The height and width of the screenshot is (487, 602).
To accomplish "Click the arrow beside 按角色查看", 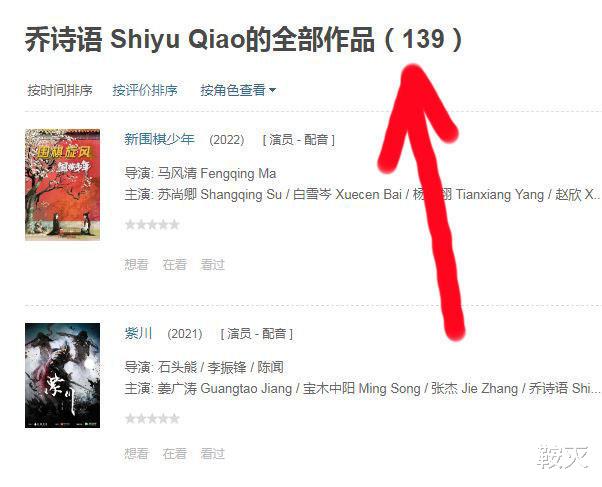I will click(x=273, y=90).
